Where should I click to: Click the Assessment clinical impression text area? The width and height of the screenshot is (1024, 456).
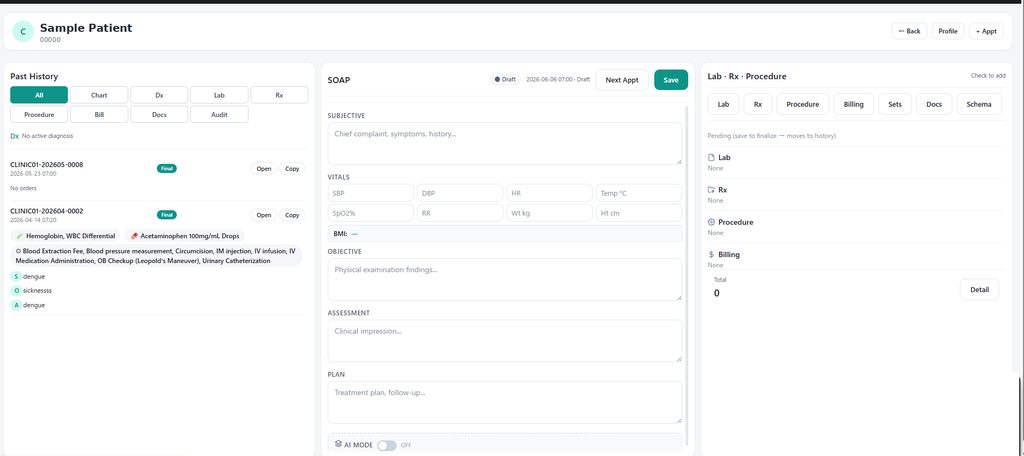505,341
